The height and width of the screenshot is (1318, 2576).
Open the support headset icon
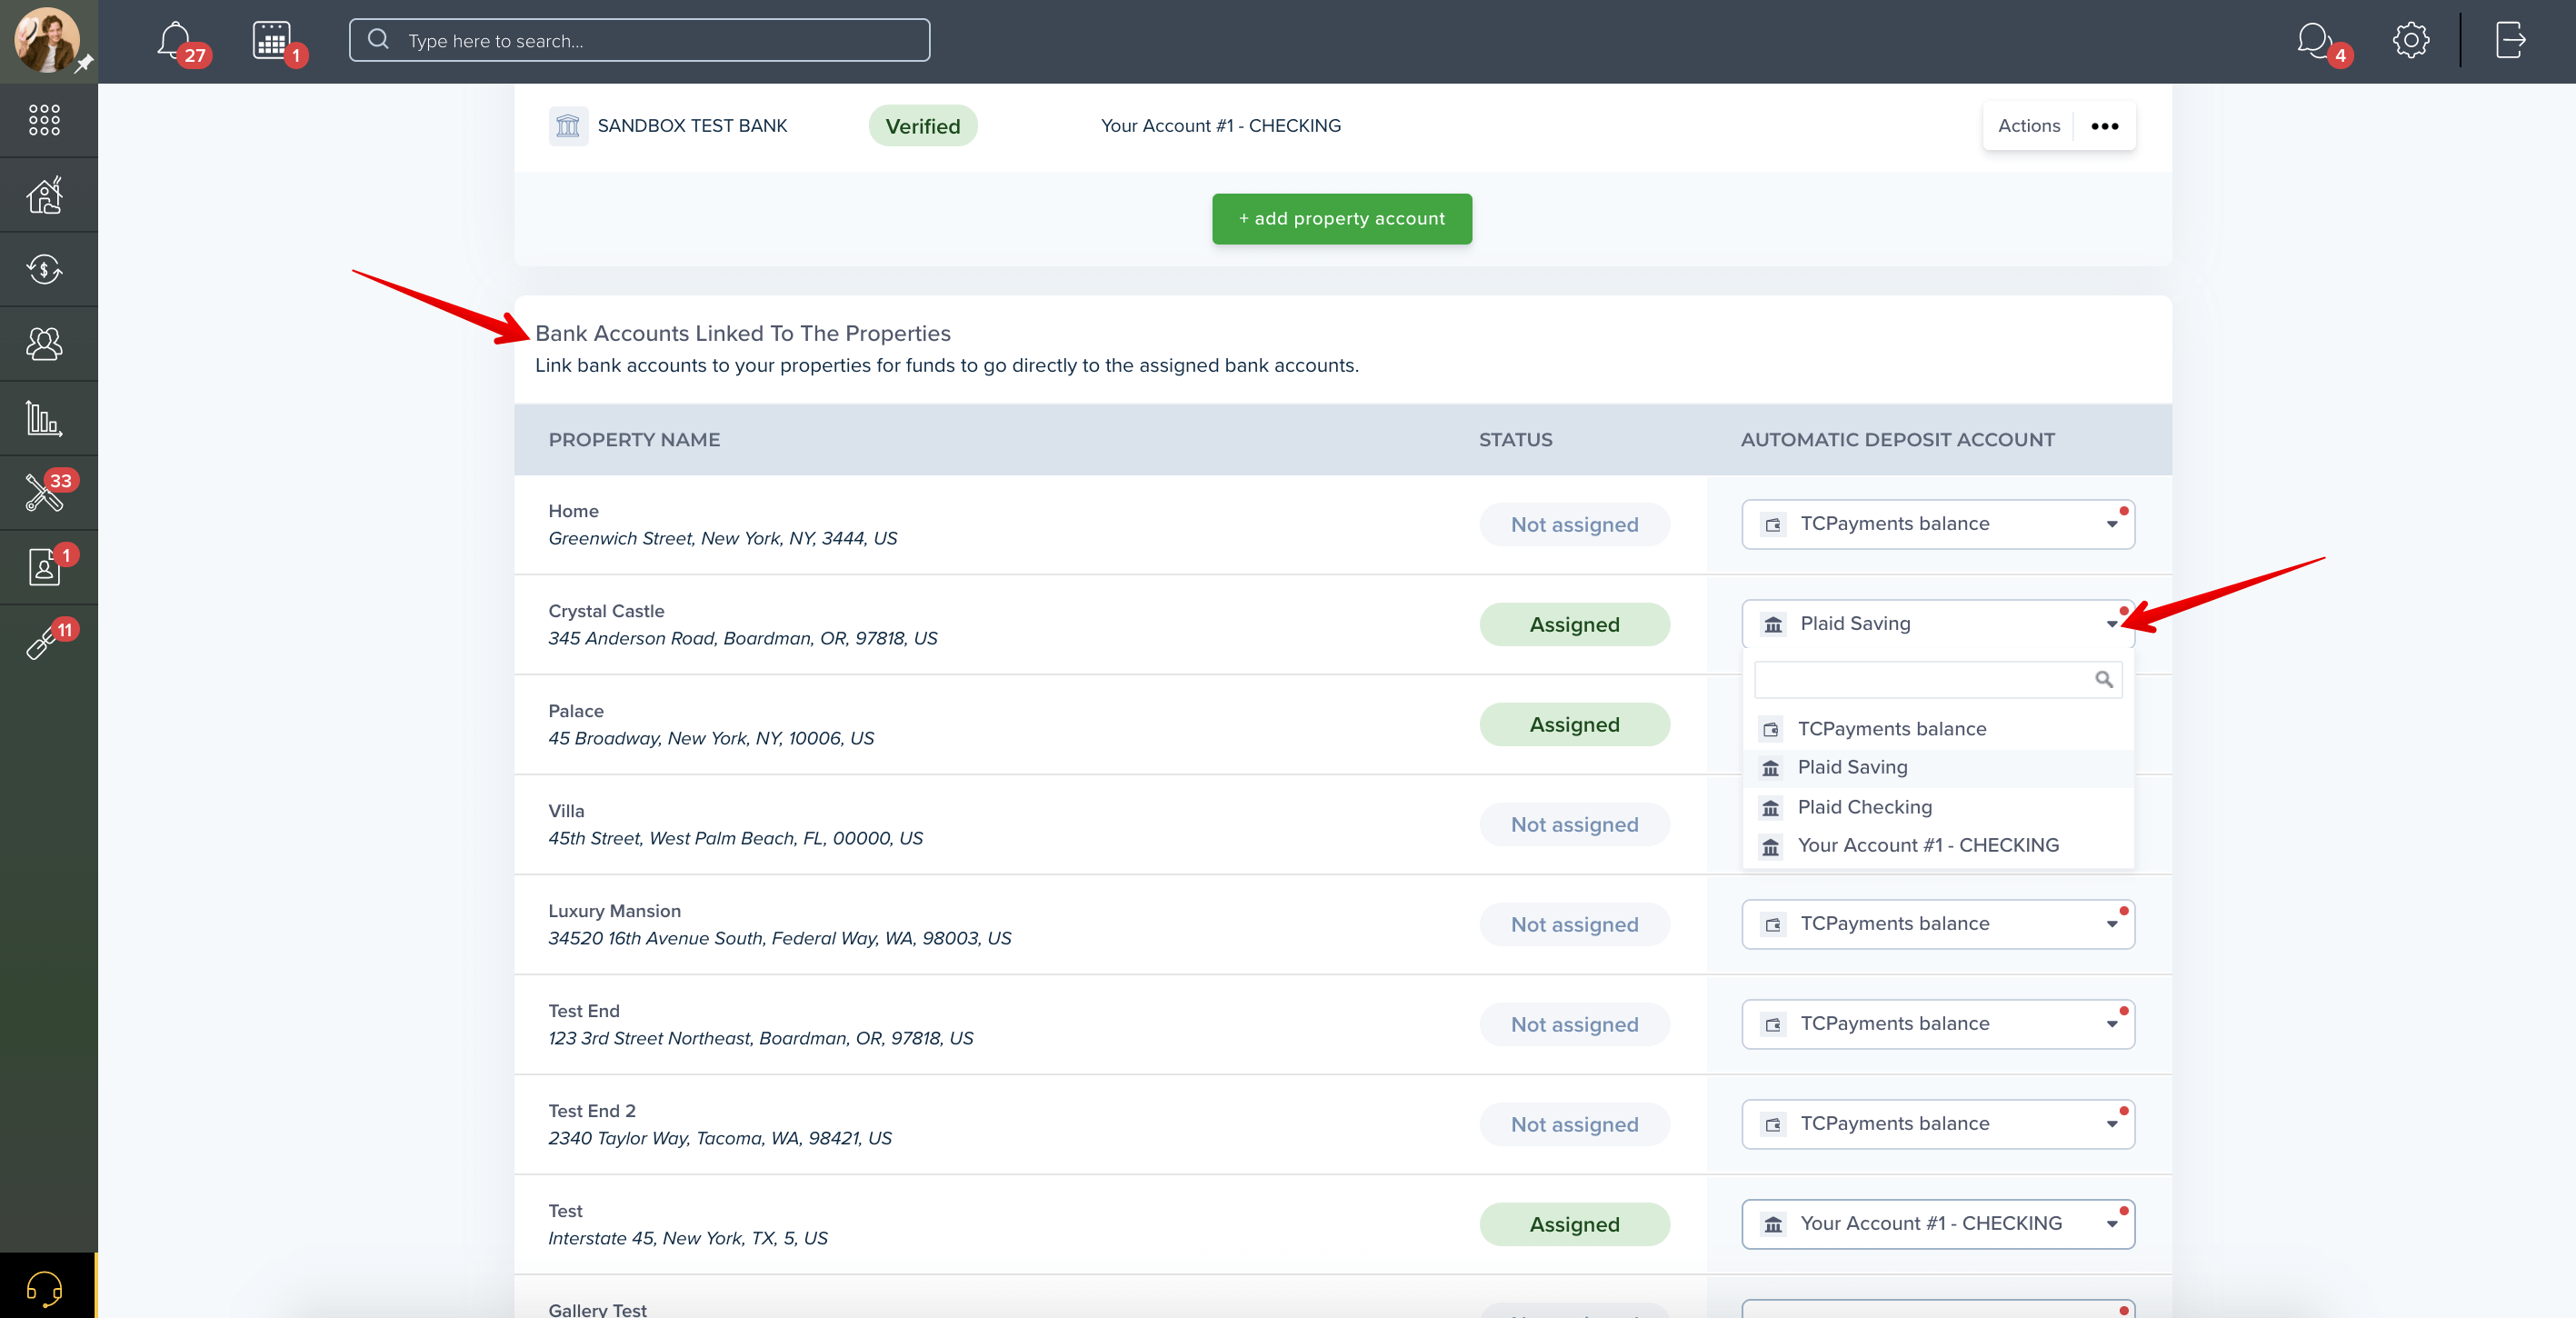pyautogui.click(x=45, y=1288)
